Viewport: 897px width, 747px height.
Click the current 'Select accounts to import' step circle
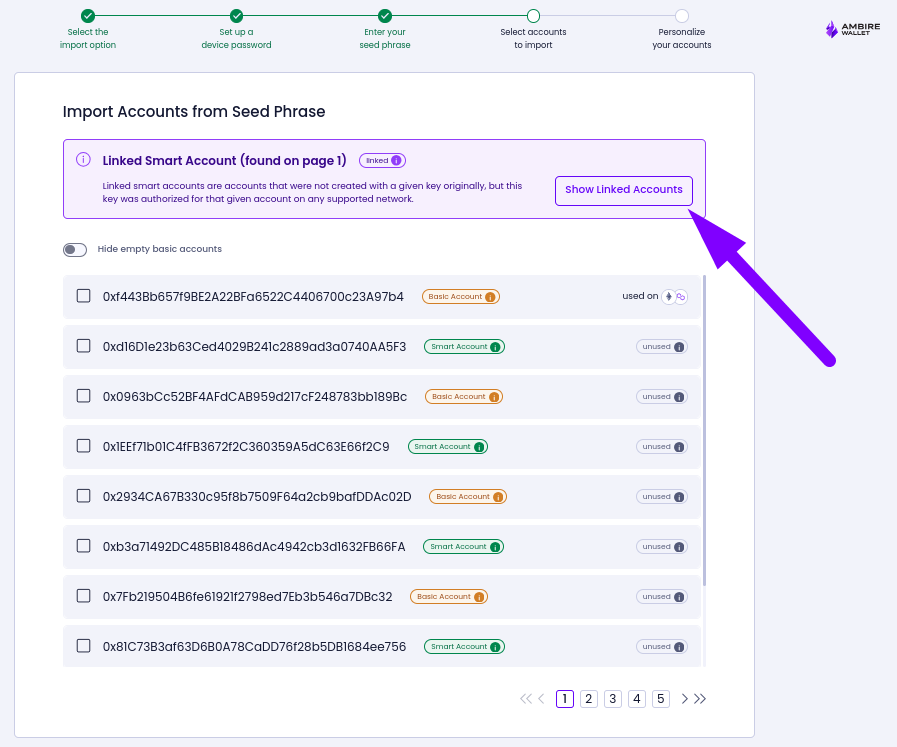click(x=533, y=15)
